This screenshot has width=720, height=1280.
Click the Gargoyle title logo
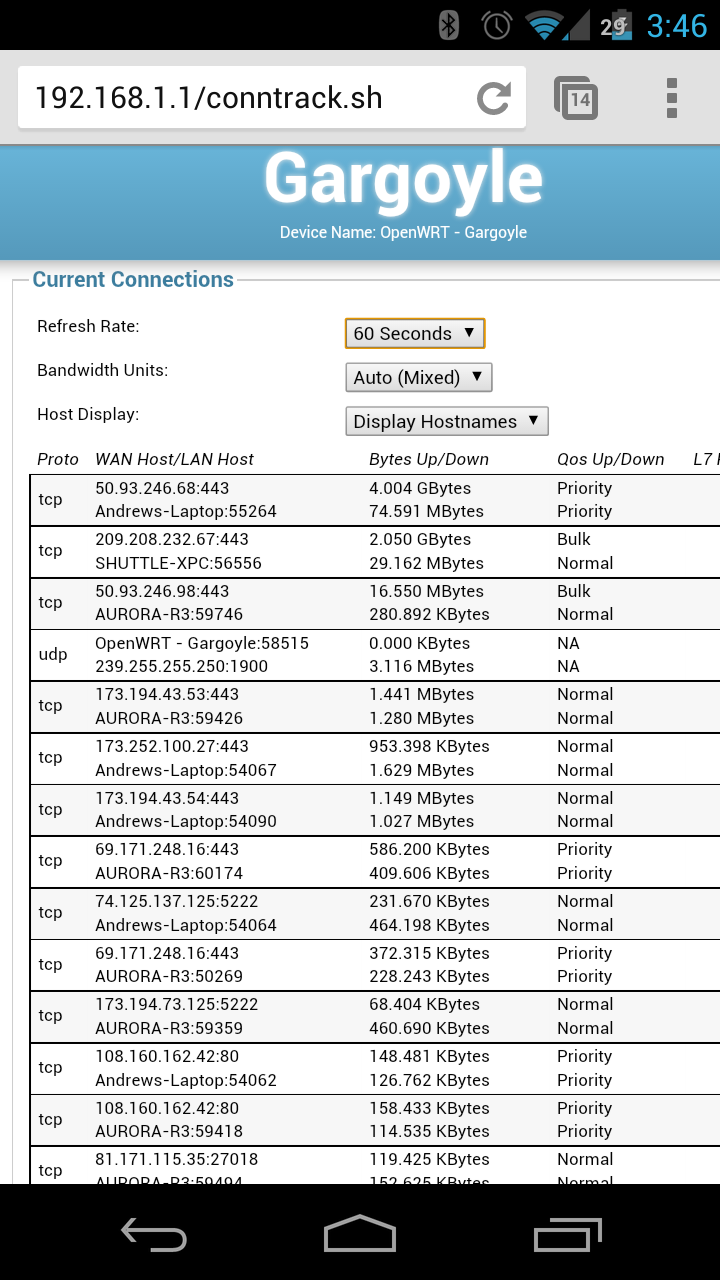tap(403, 181)
